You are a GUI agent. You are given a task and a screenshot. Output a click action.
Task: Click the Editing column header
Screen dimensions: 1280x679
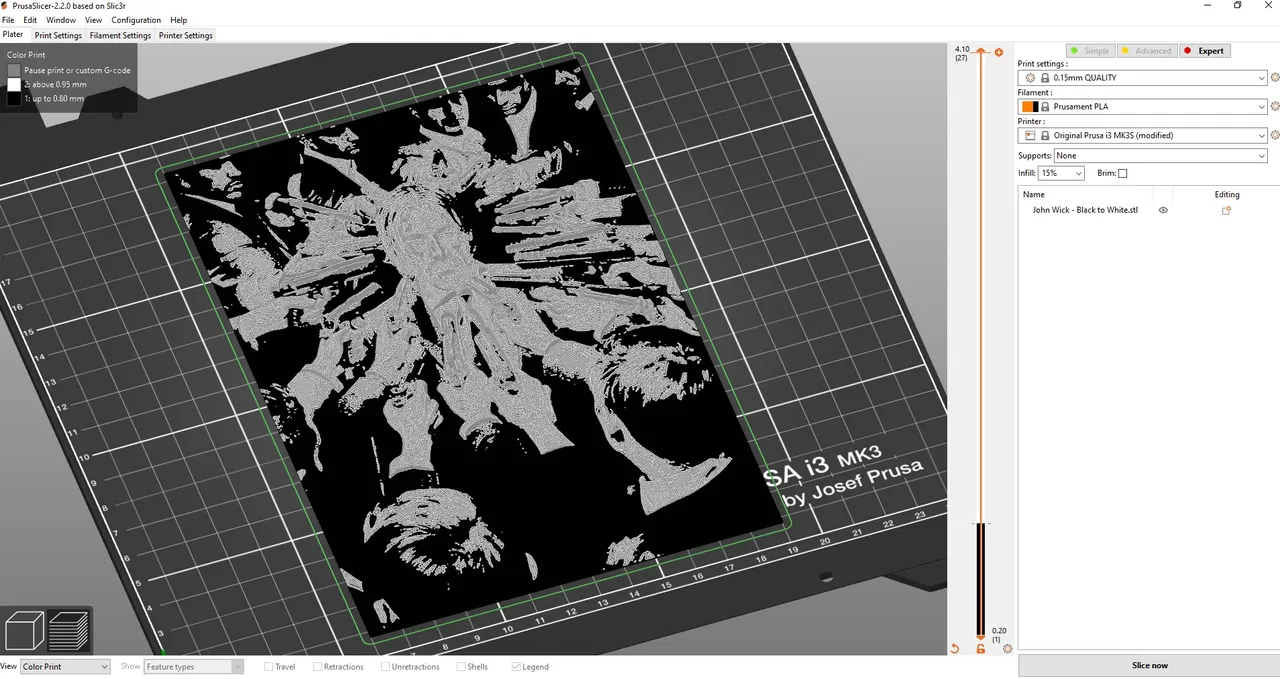1227,194
